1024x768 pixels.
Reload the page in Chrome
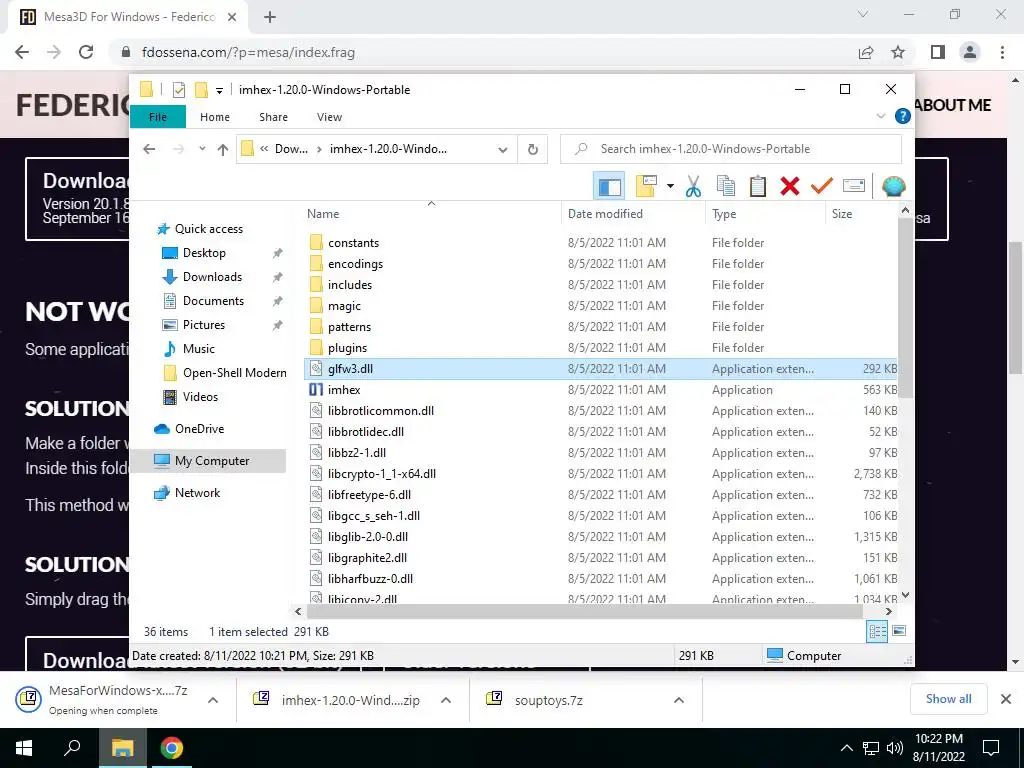(x=86, y=52)
